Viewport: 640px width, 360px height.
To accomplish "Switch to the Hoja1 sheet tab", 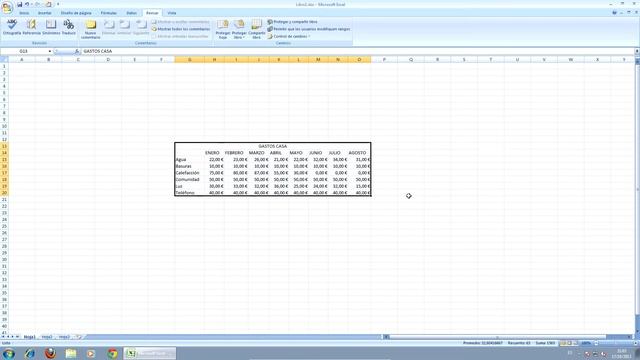I will 29,337.
